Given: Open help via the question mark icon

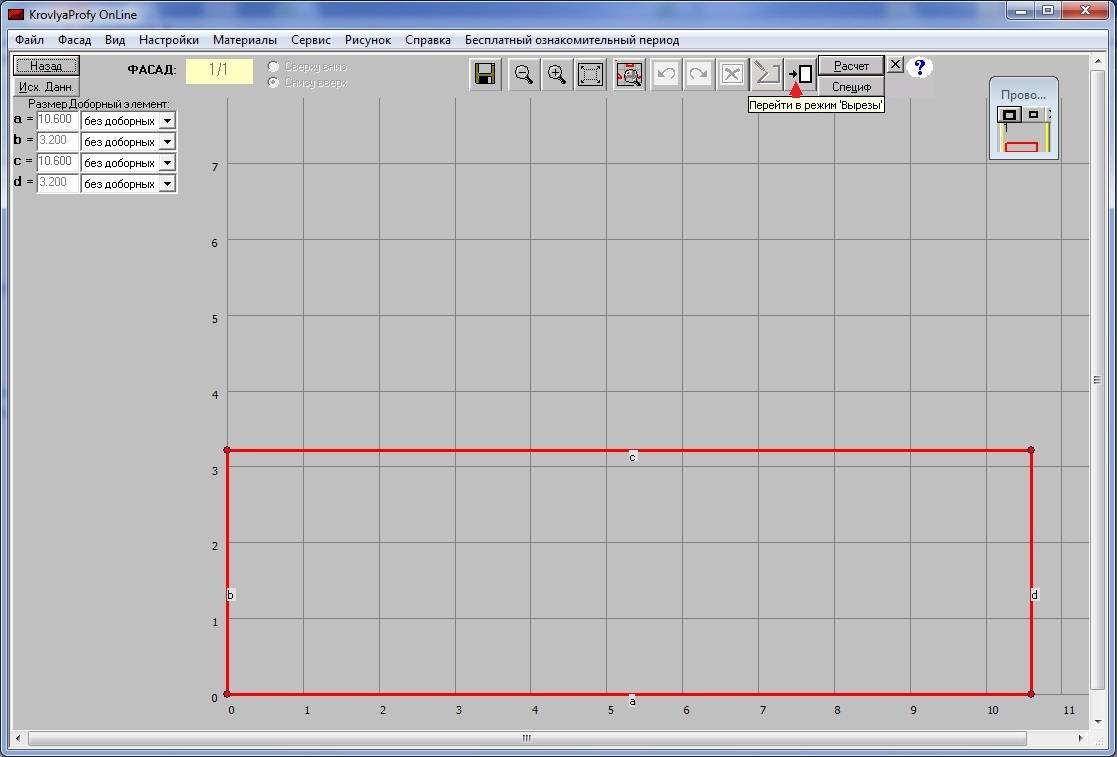Looking at the screenshot, I should (920, 67).
